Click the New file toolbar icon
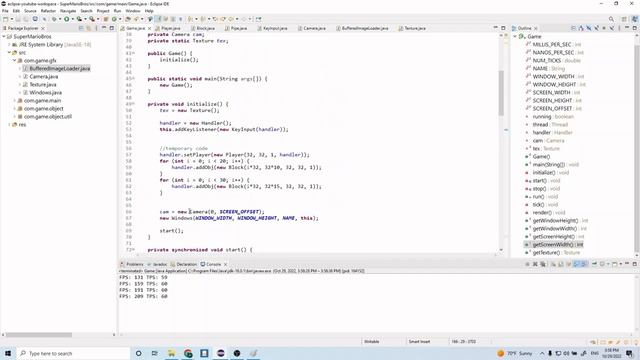This screenshot has width=640, height=360. (6, 19)
